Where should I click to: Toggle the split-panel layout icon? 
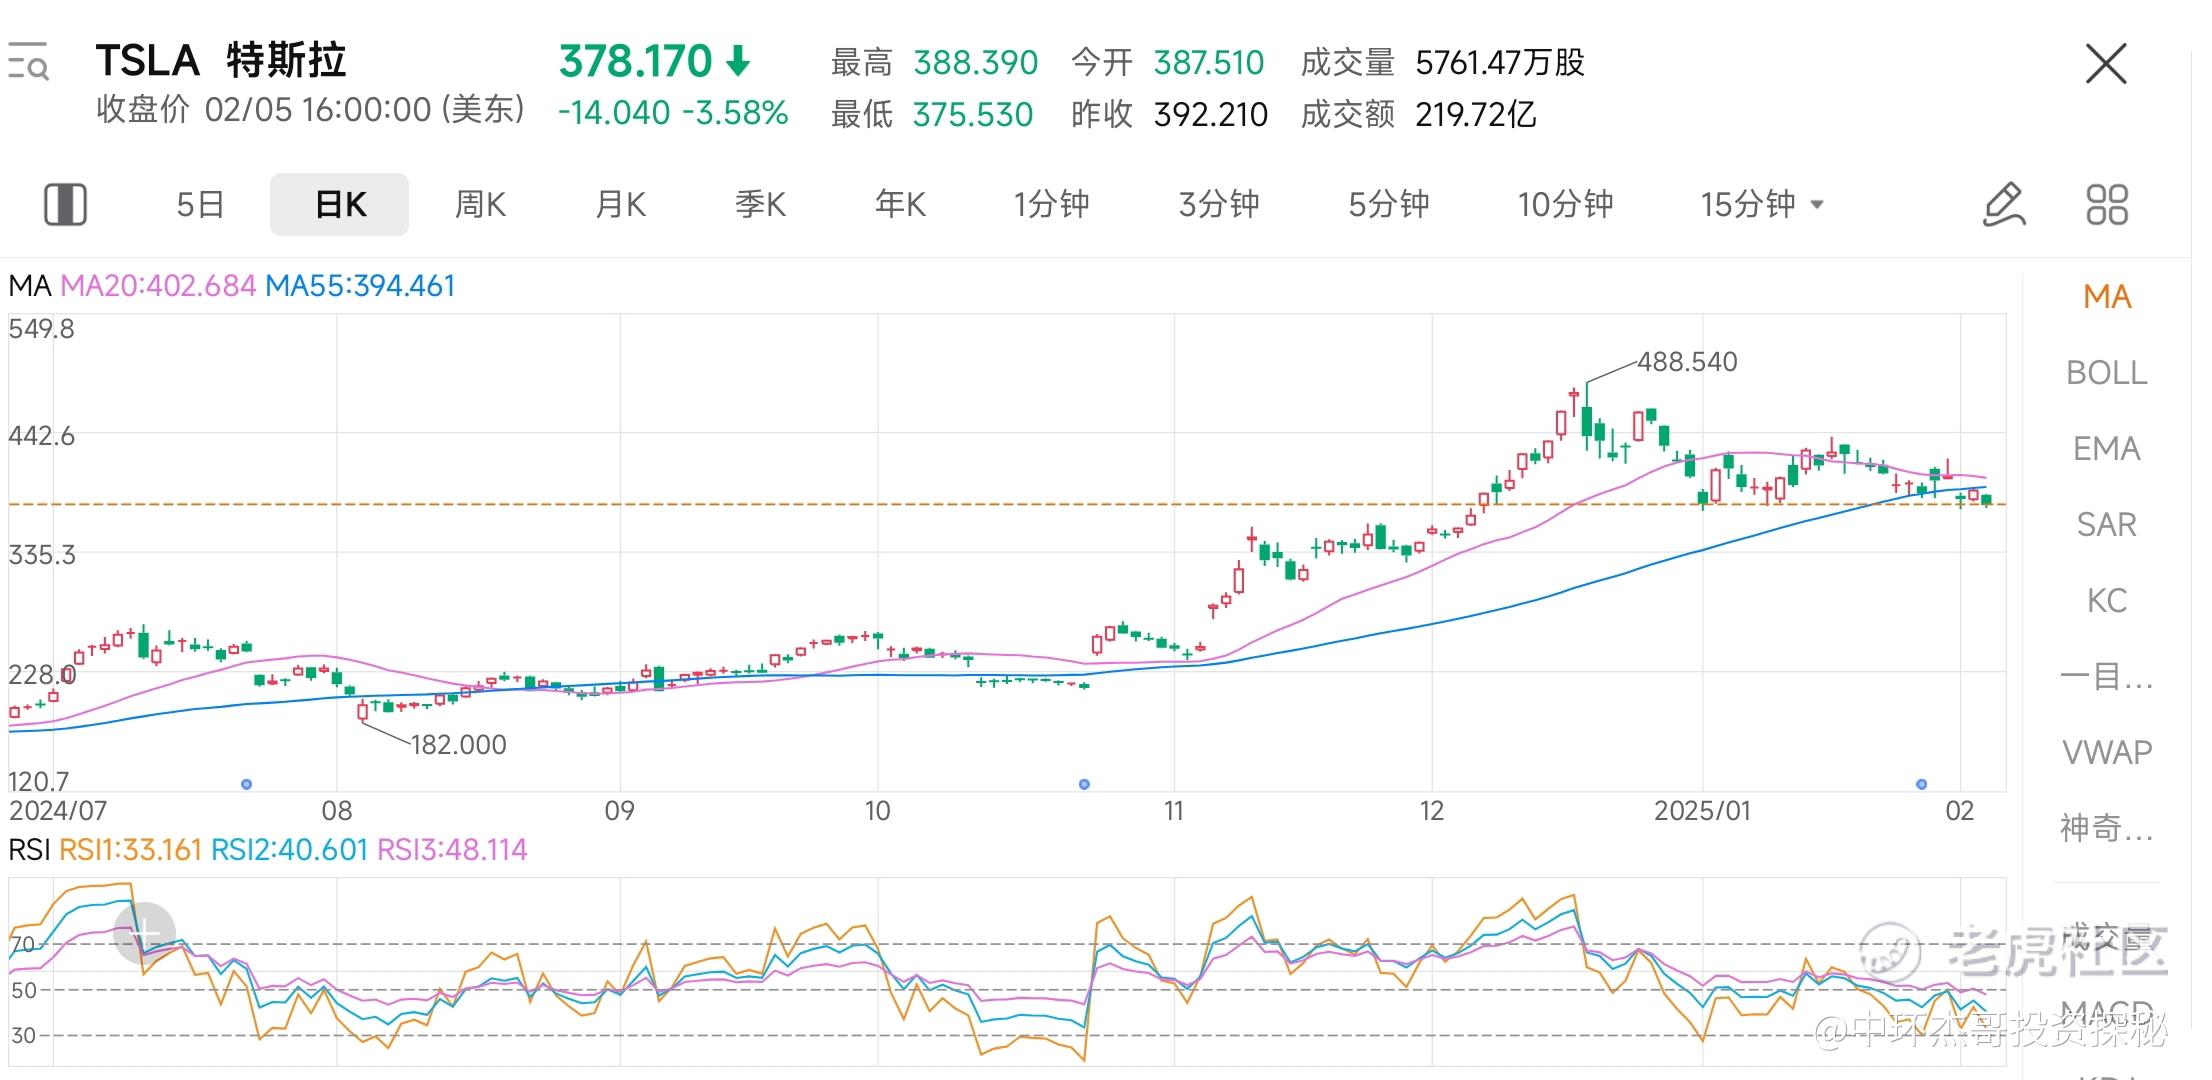tap(65, 204)
